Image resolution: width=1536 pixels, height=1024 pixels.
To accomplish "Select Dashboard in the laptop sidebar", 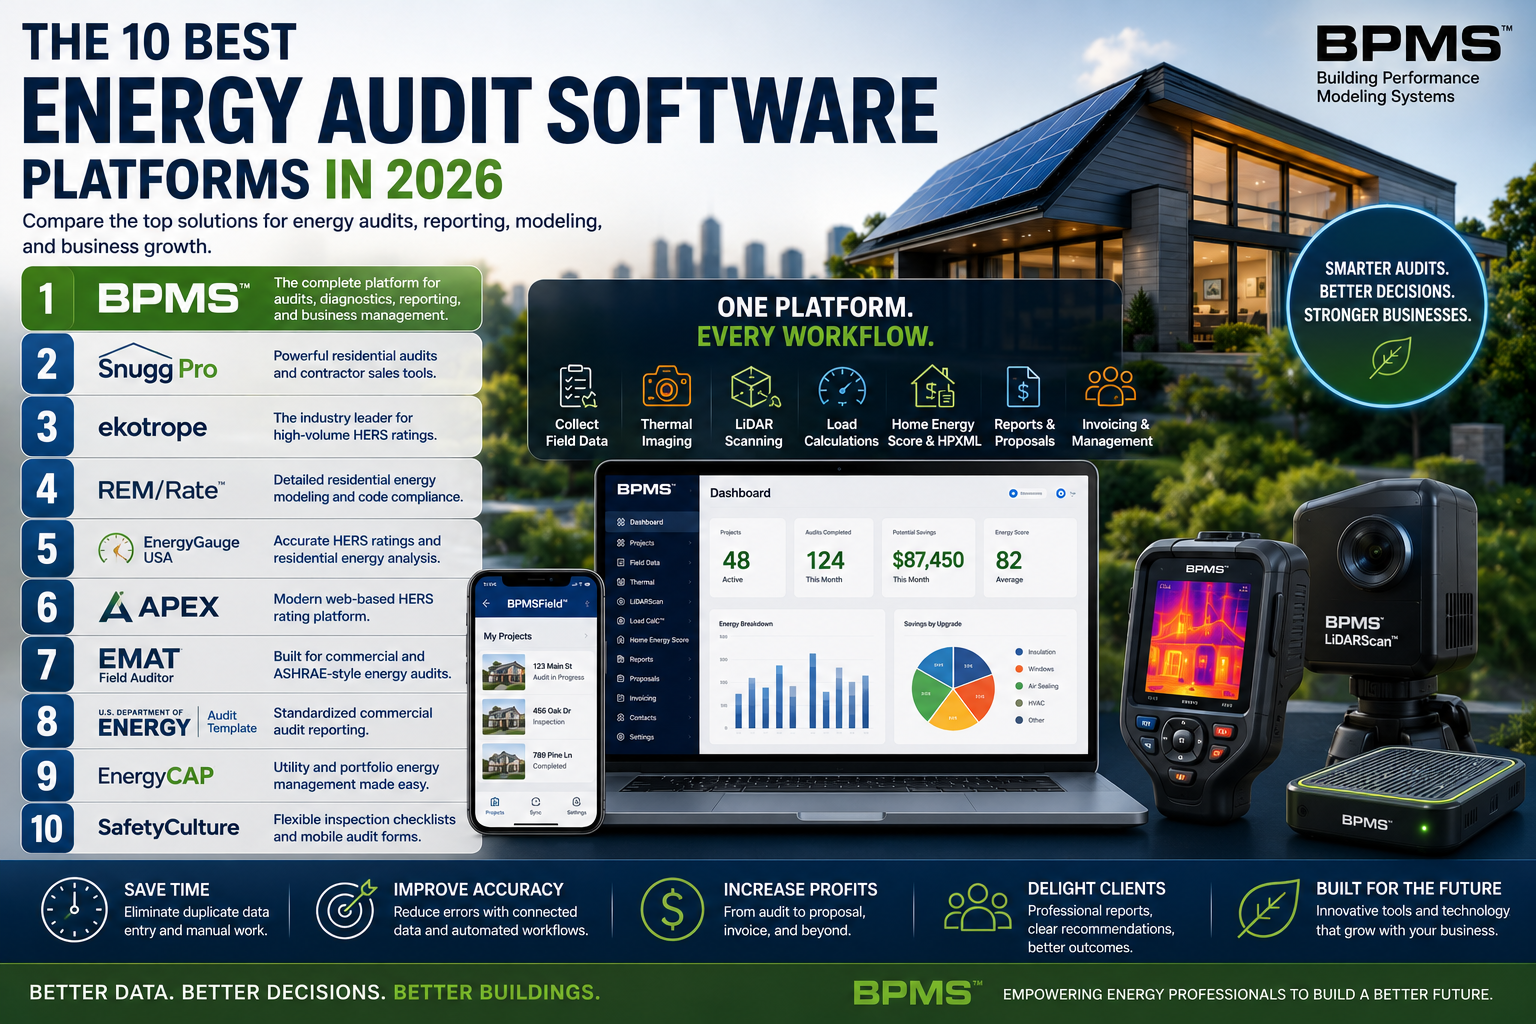I will (650, 522).
